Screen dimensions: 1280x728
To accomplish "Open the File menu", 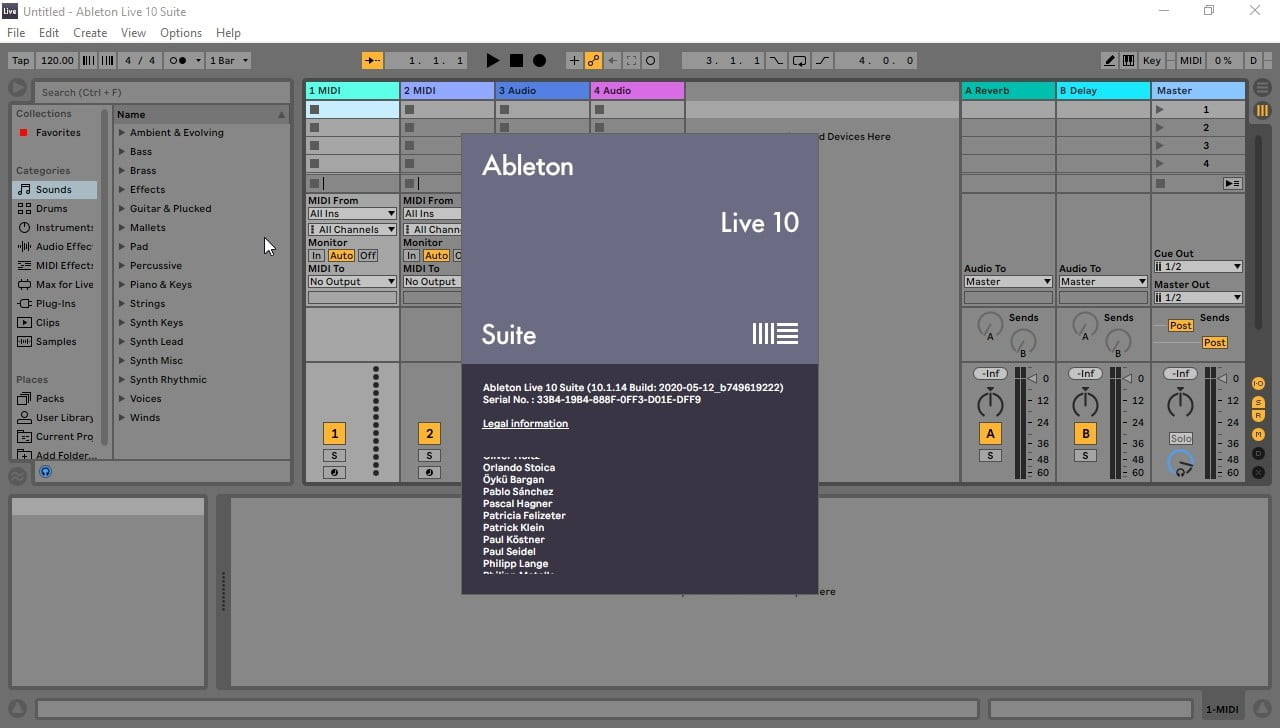I will [16, 33].
